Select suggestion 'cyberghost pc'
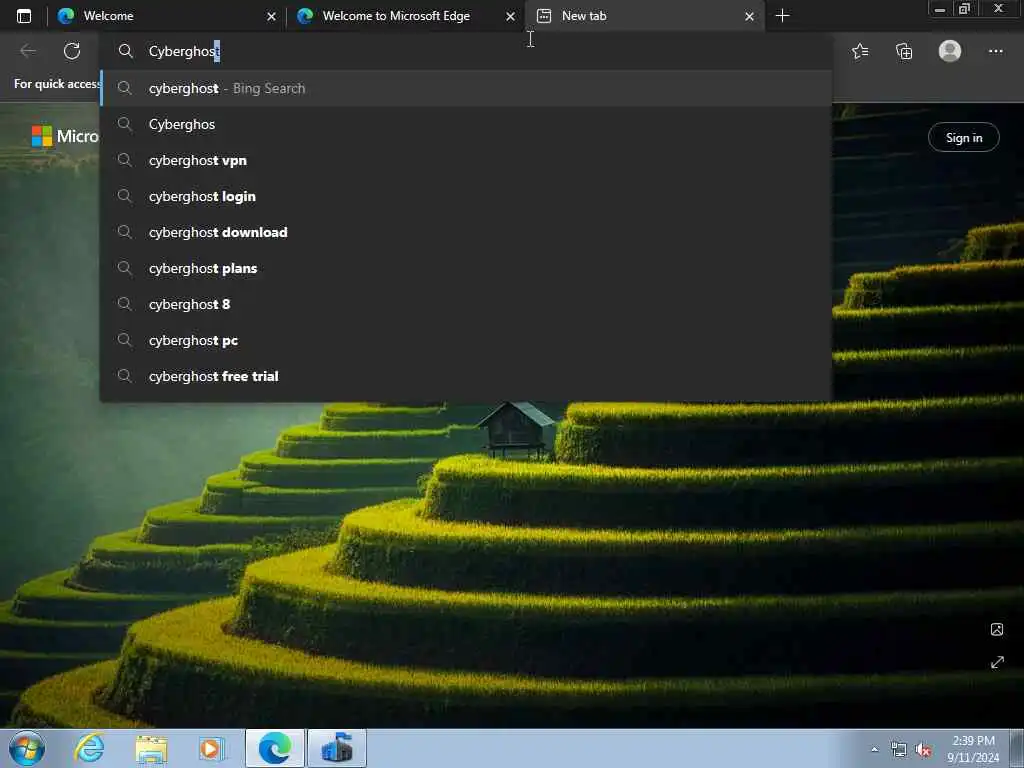The width and height of the screenshot is (1024, 768). point(466,340)
